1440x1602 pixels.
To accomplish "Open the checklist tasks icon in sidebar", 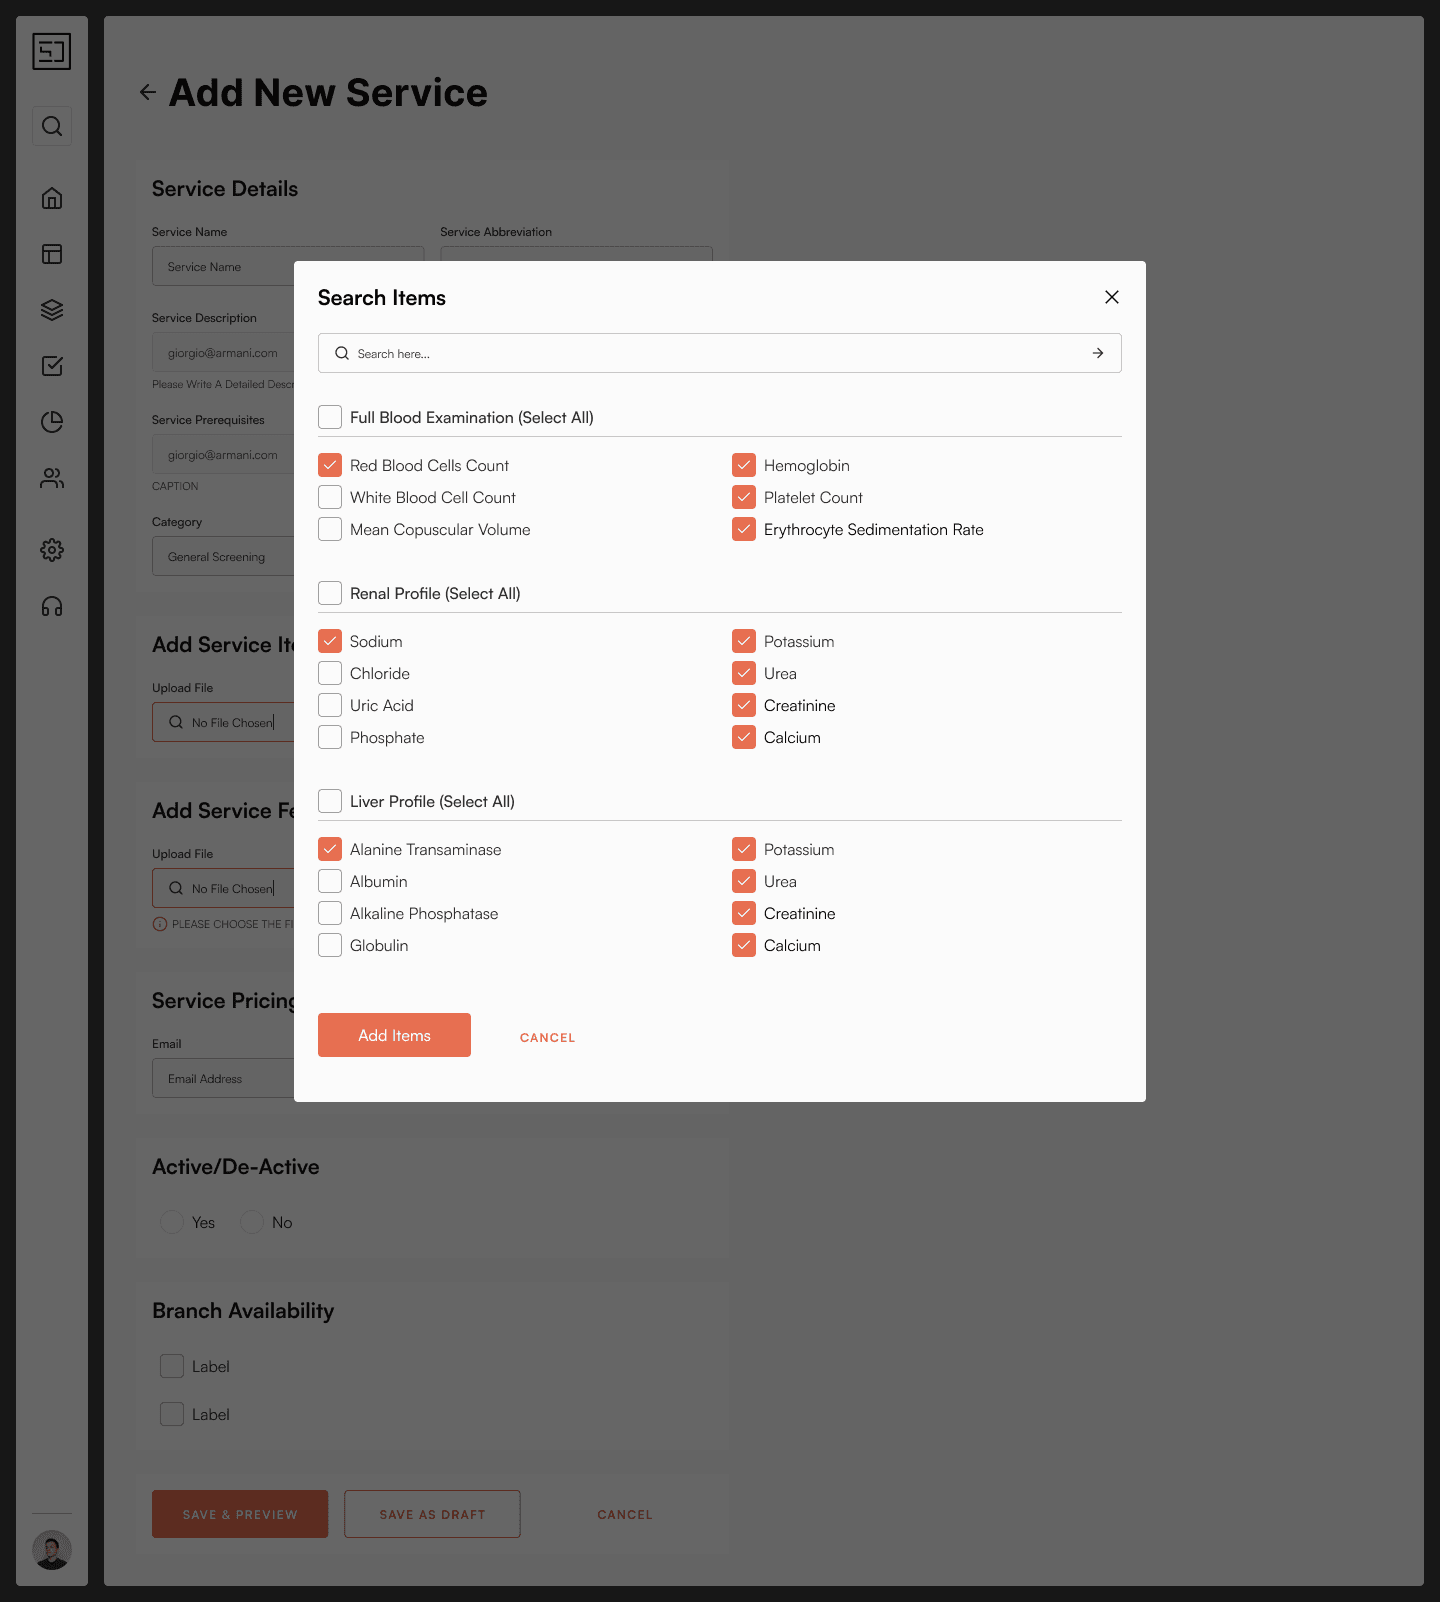I will (52, 366).
